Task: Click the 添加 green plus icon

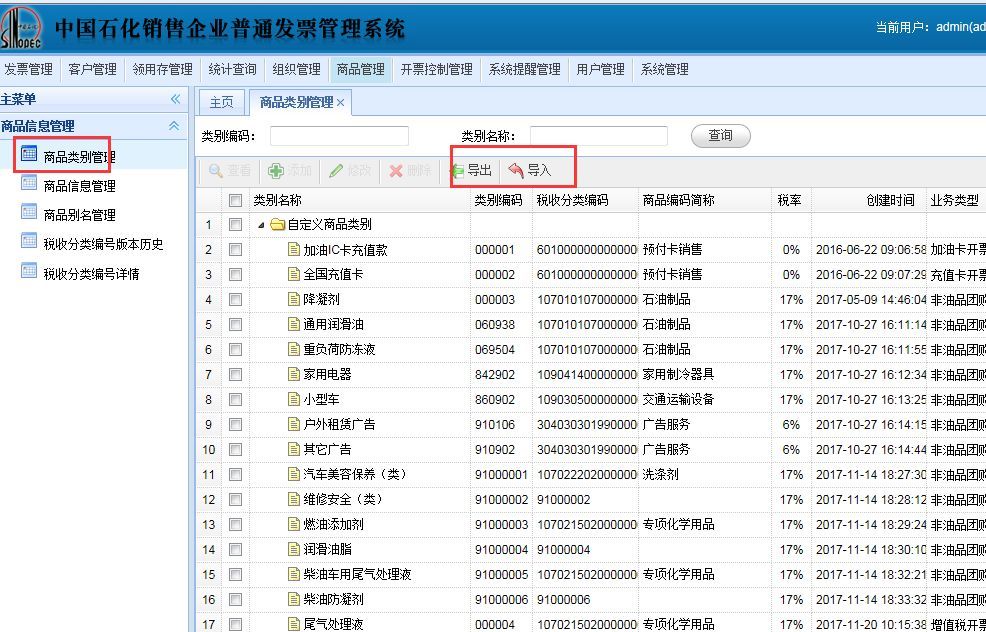Action: (x=275, y=170)
